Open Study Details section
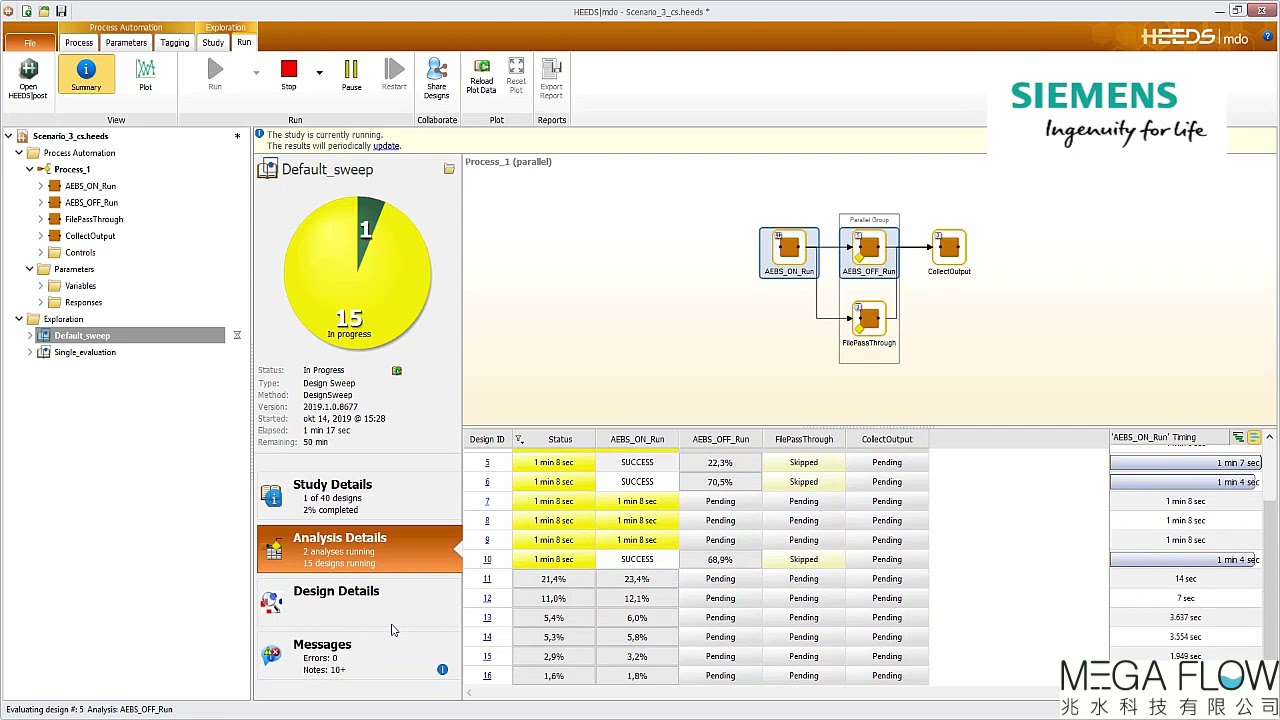The height and width of the screenshot is (720, 1280). (x=358, y=496)
